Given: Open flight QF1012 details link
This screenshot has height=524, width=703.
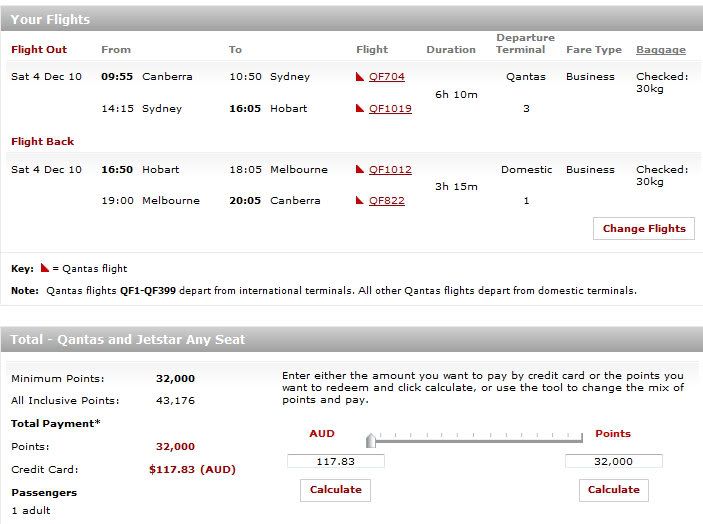Looking at the screenshot, I should [x=390, y=169].
